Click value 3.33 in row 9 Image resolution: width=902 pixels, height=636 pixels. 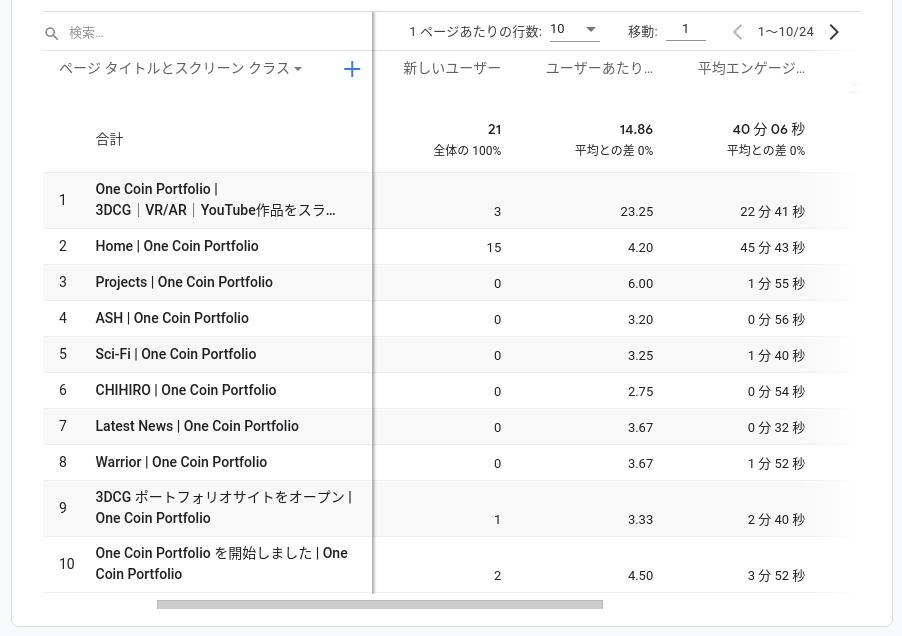[x=640, y=520]
